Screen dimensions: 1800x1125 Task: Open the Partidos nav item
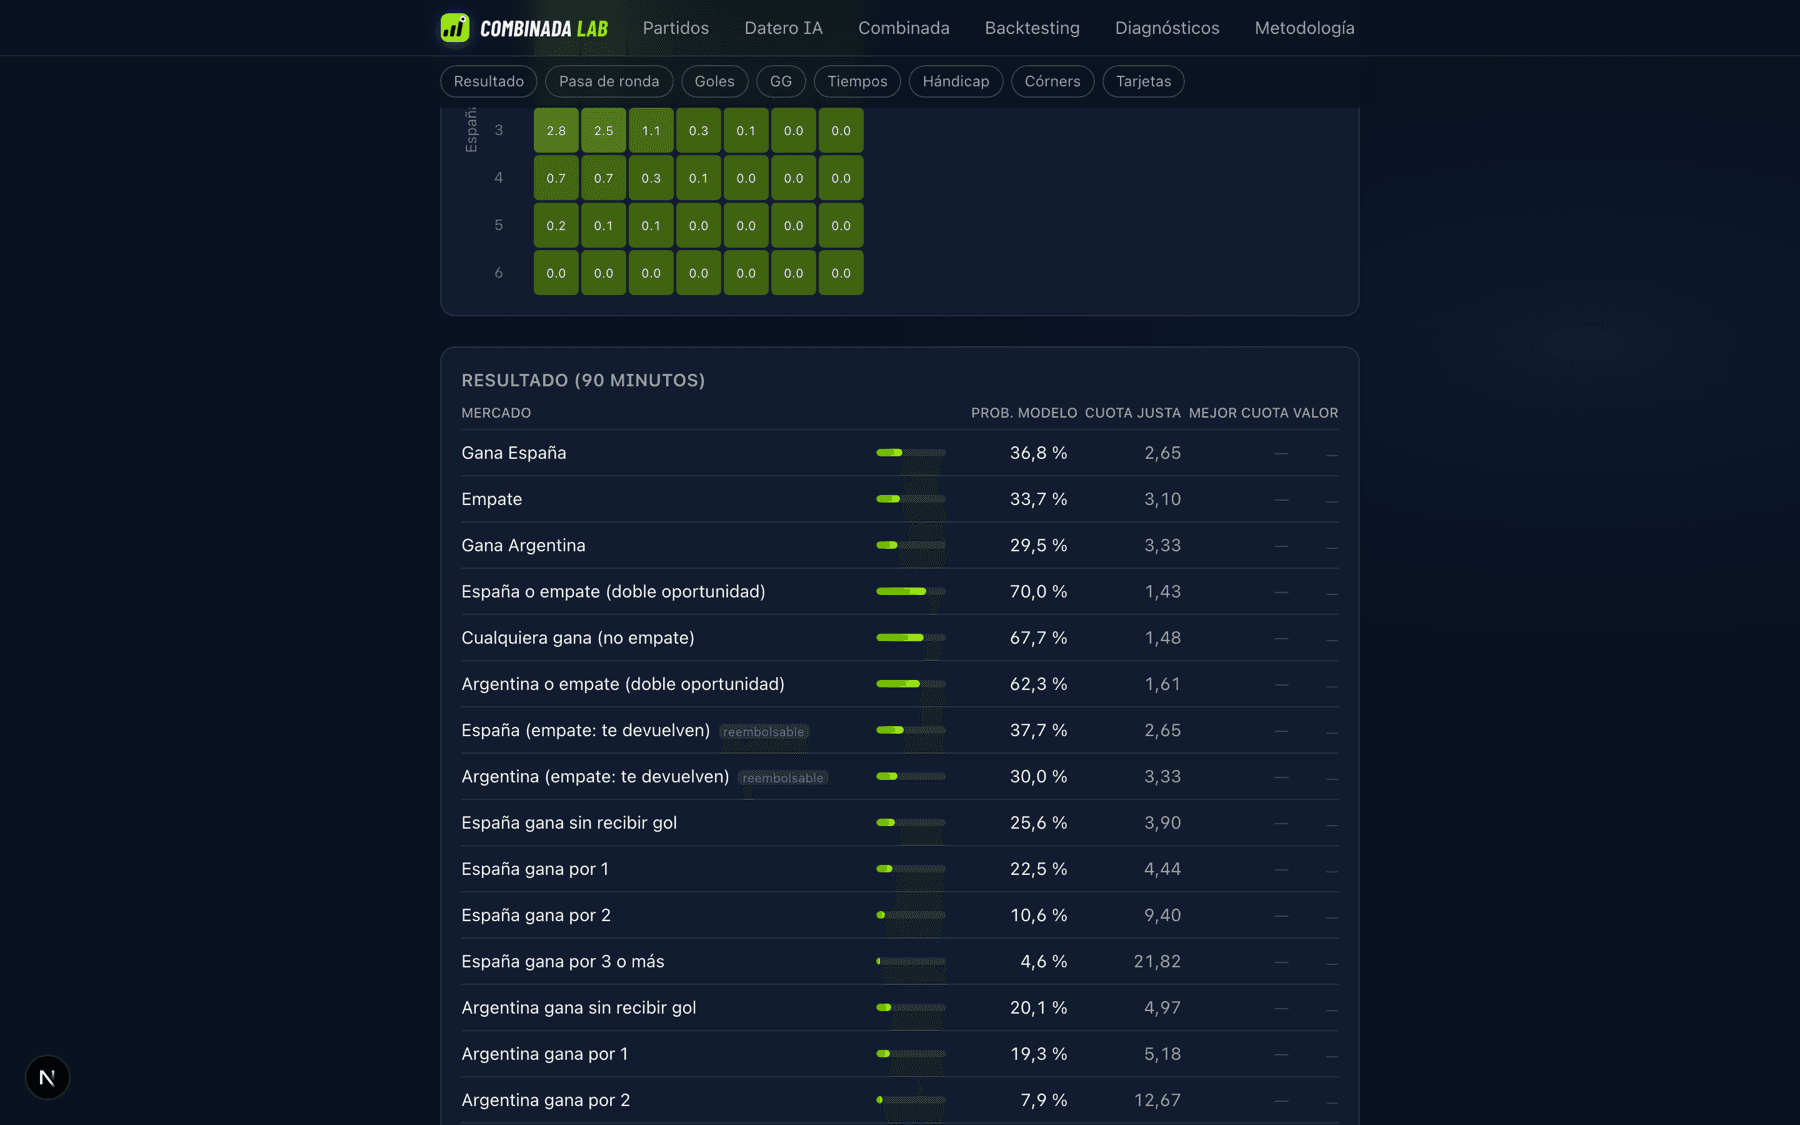click(676, 28)
